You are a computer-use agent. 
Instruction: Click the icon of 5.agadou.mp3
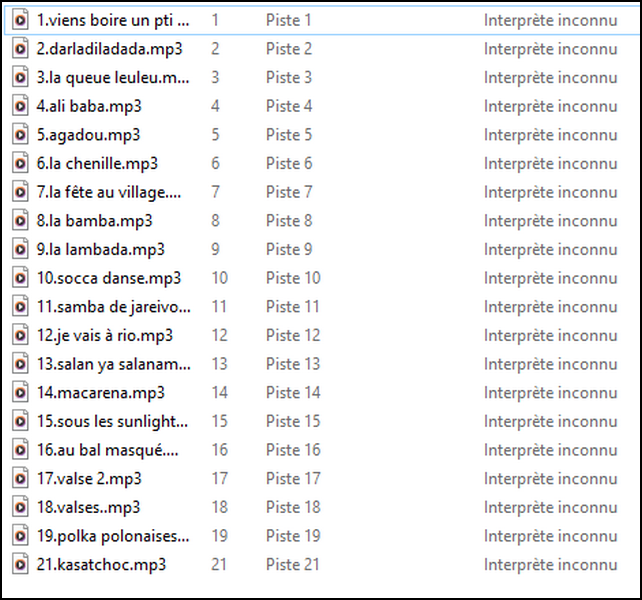click(x=20, y=134)
